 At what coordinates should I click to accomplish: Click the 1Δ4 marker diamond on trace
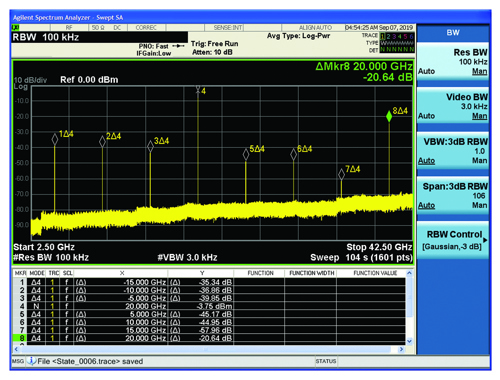coord(55,139)
